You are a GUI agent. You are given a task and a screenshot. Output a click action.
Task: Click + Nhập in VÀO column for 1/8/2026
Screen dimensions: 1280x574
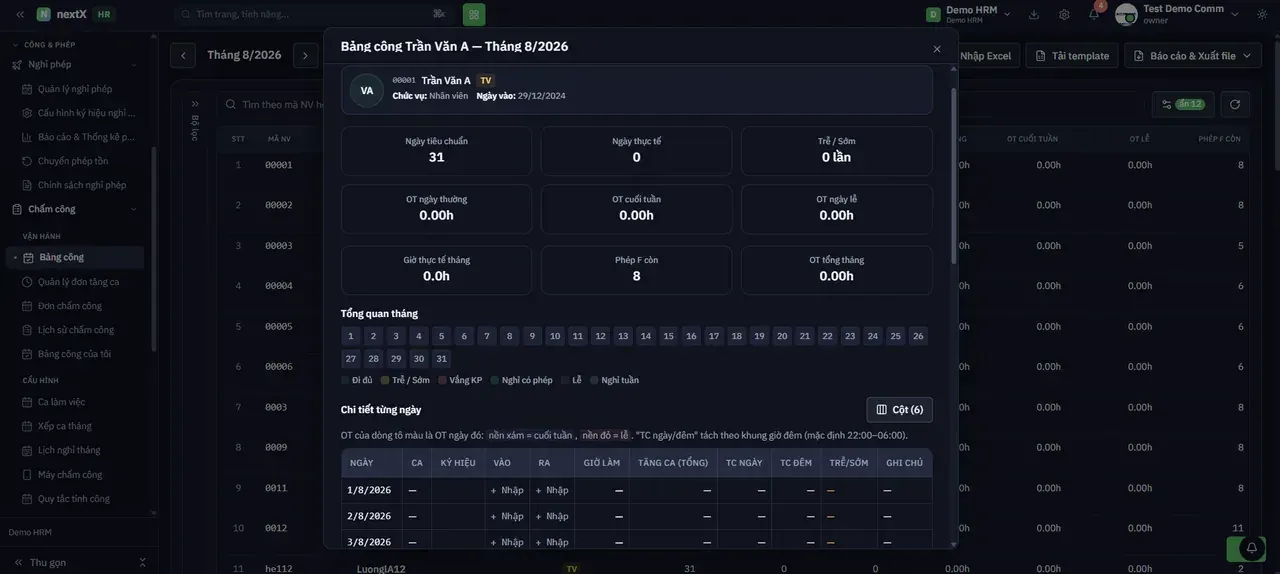(x=507, y=490)
